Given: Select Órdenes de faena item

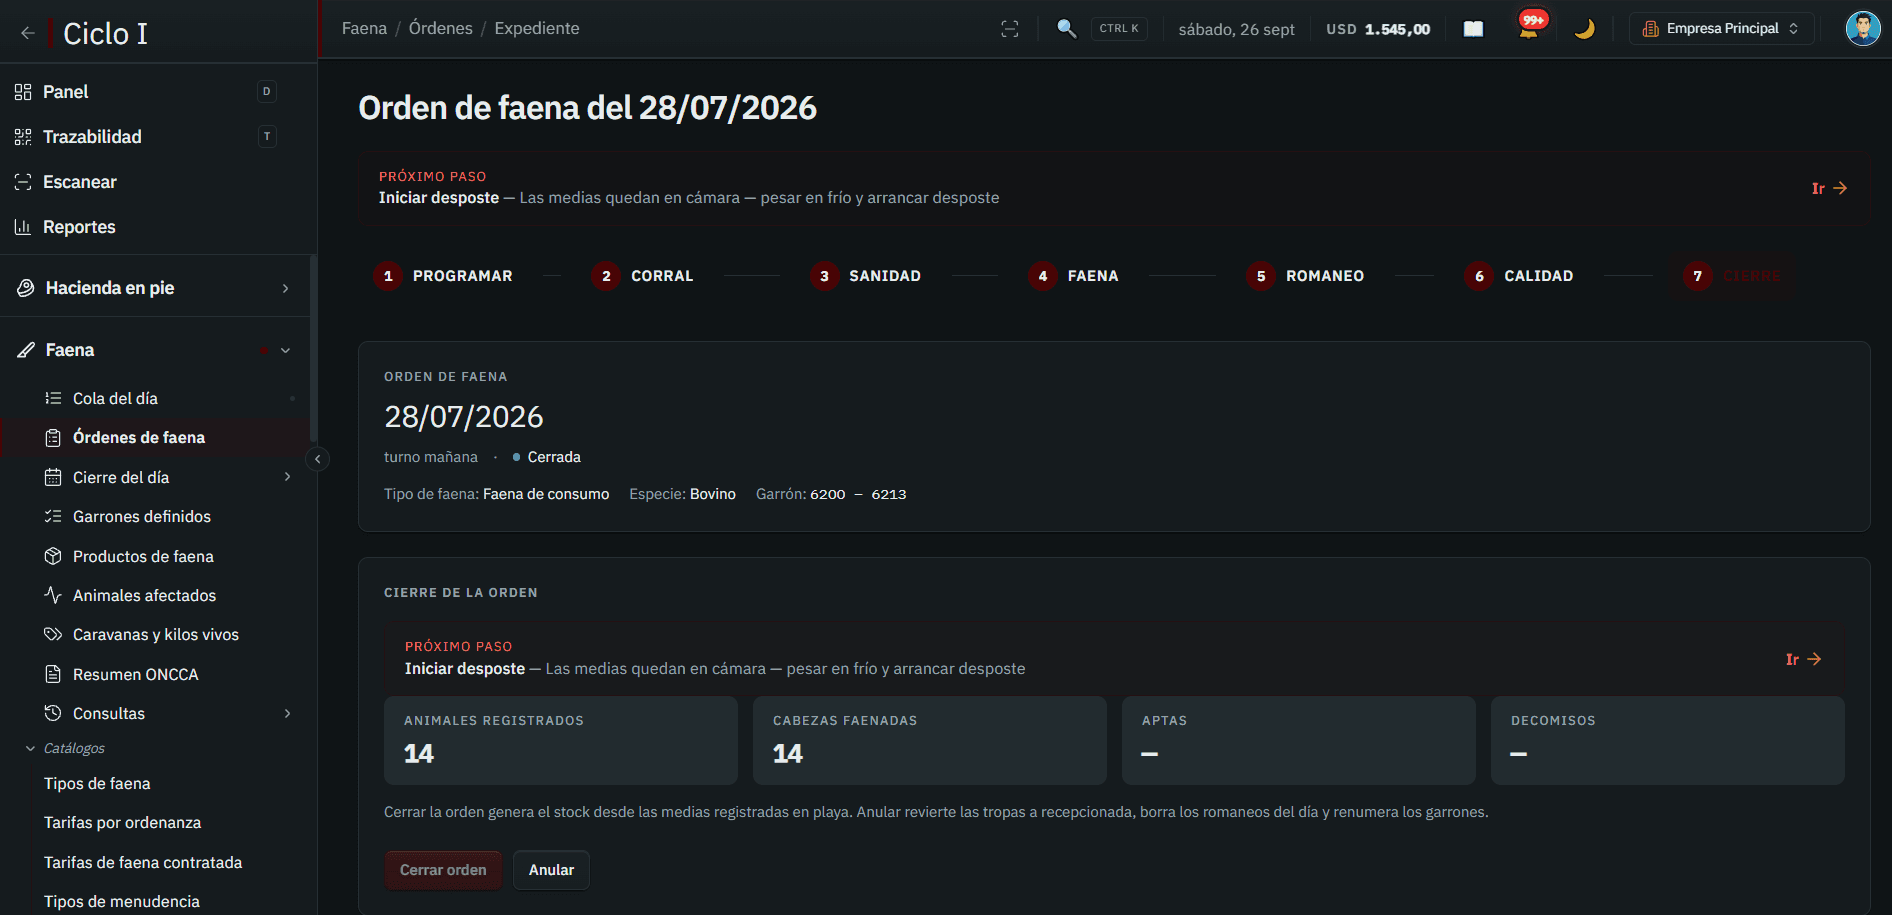Looking at the screenshot, I should click(x=155, y=437).
